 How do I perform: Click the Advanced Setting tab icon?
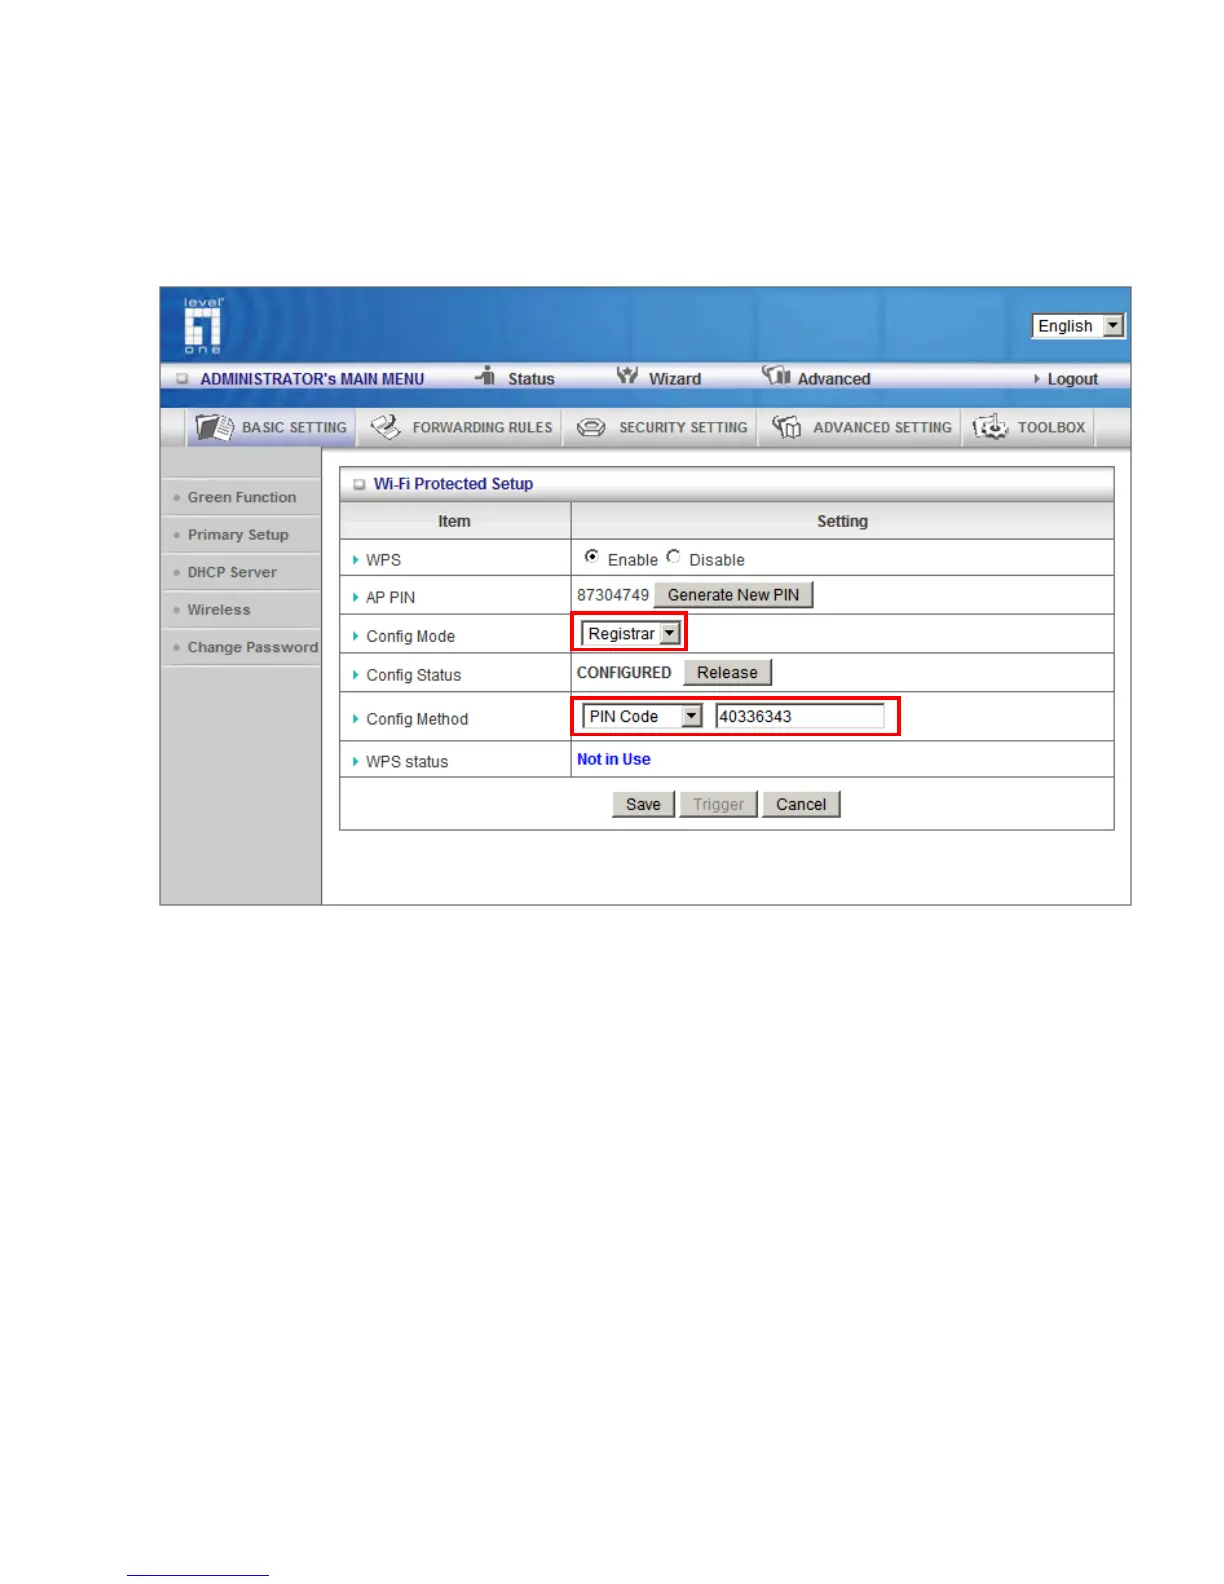[787, 427]
